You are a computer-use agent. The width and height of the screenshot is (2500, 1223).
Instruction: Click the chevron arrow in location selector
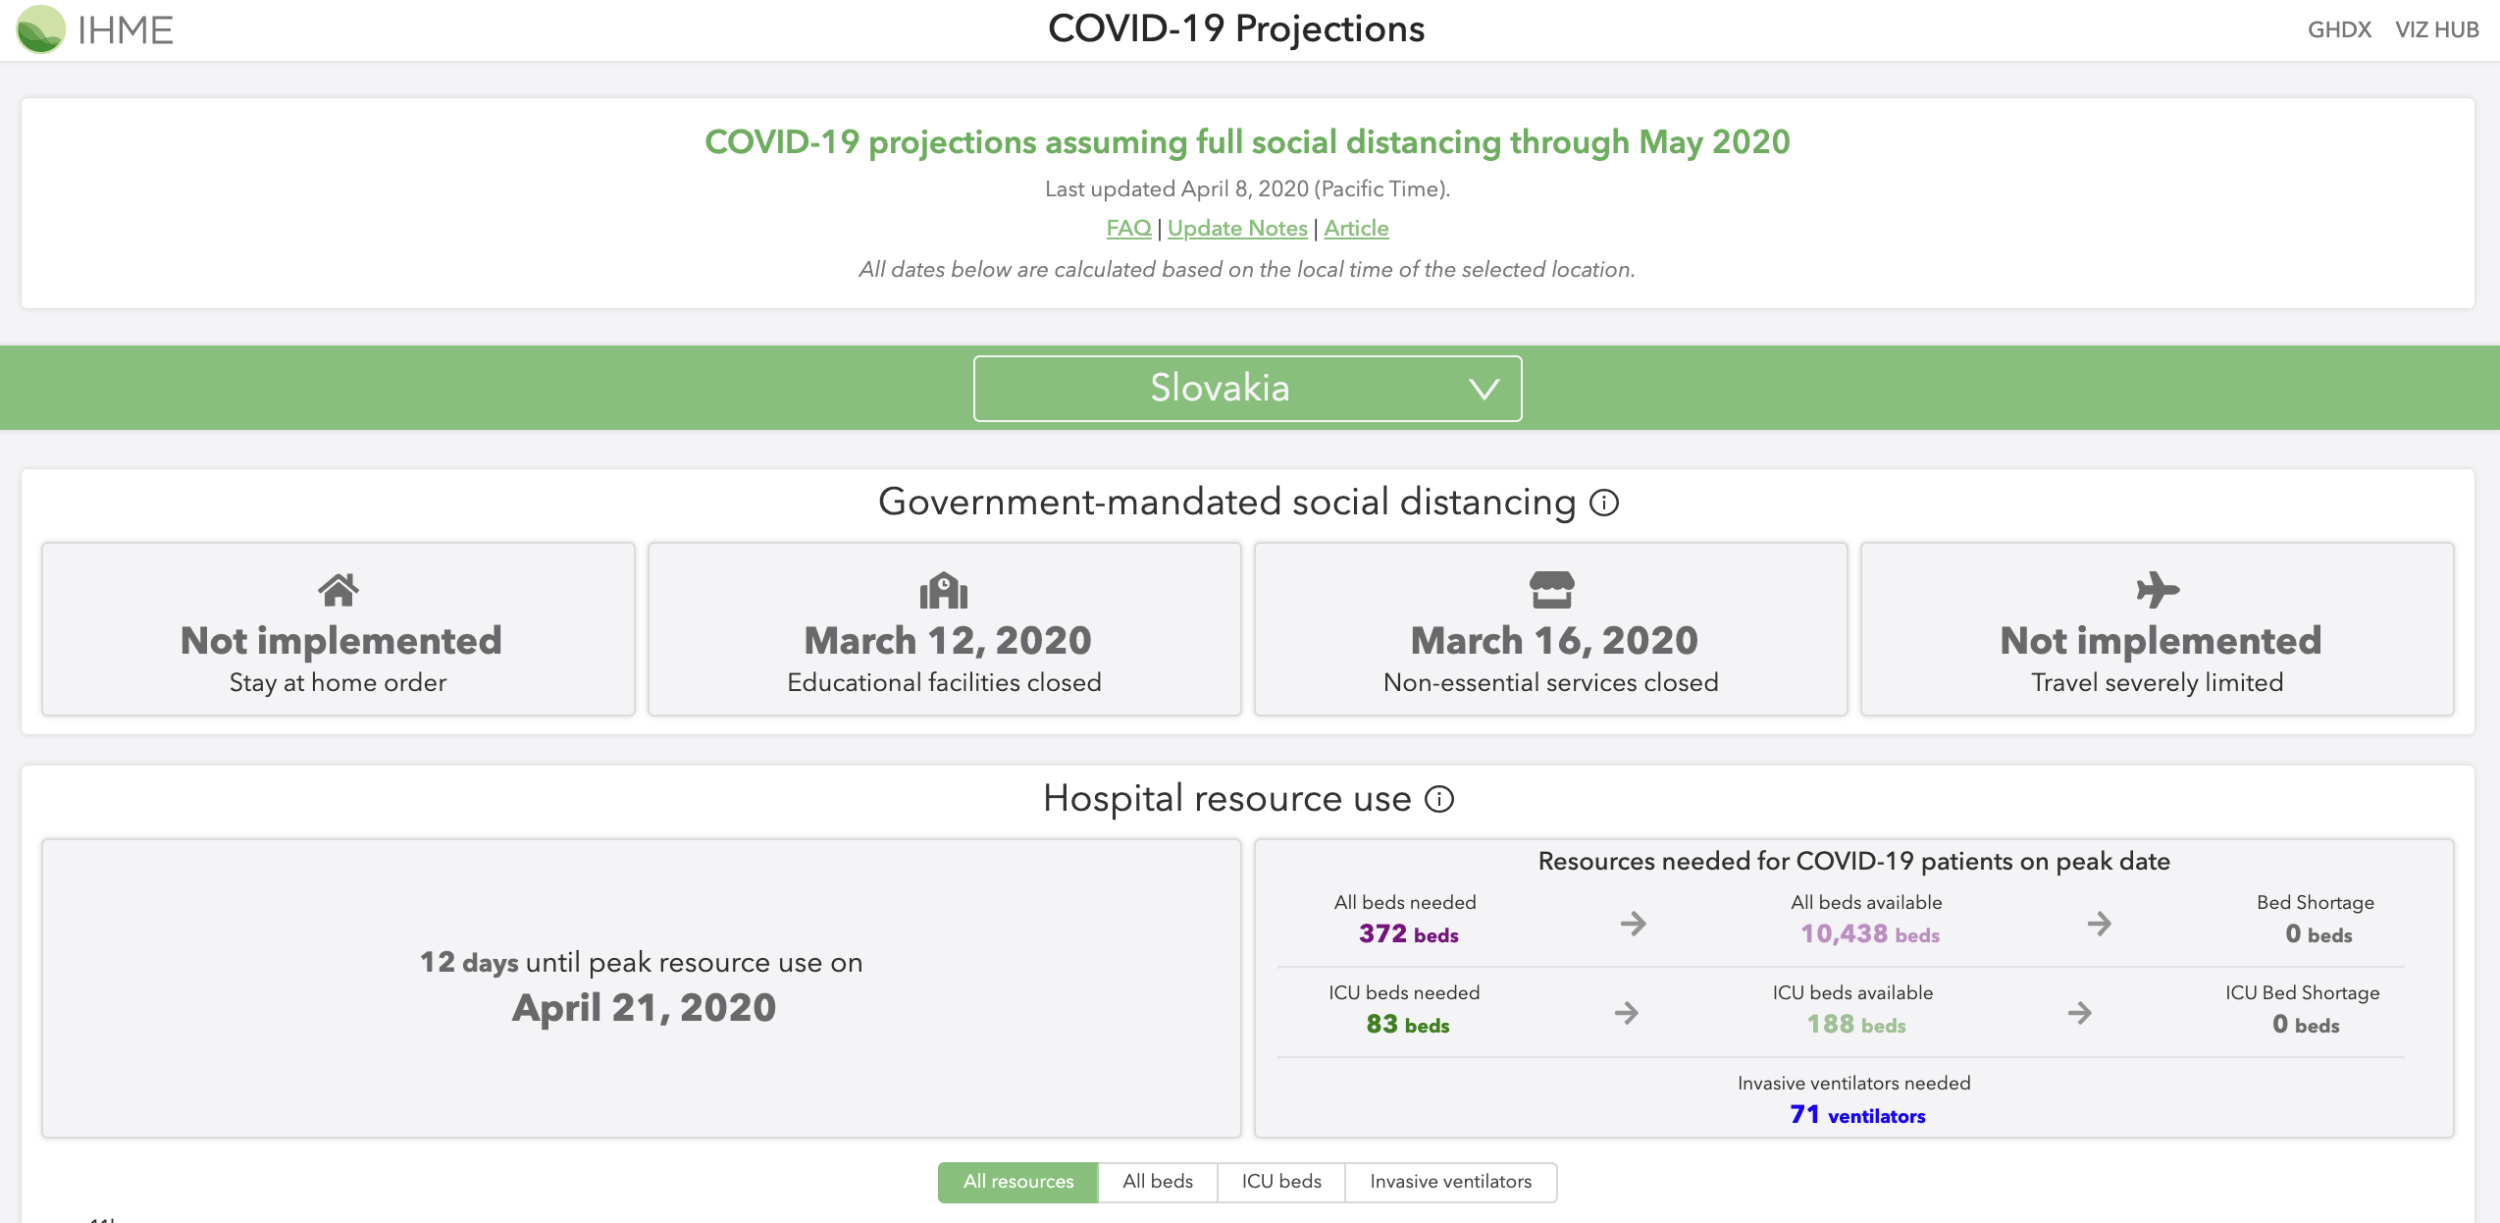click(x=1484, y=389)
